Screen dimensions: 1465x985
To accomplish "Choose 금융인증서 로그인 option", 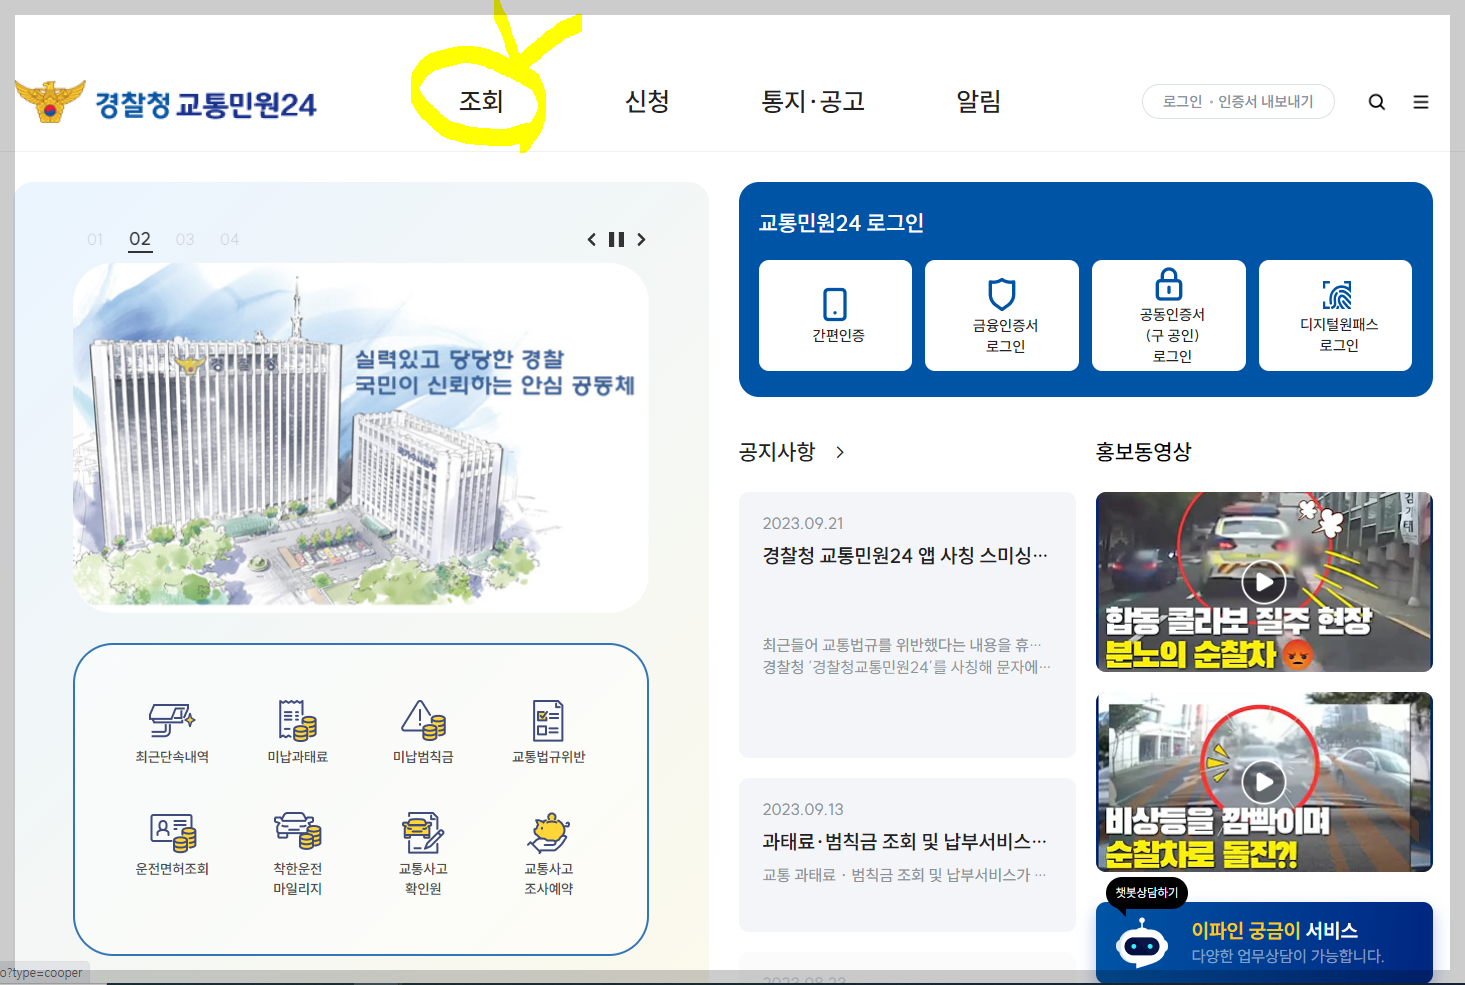I will [1002, 315].
